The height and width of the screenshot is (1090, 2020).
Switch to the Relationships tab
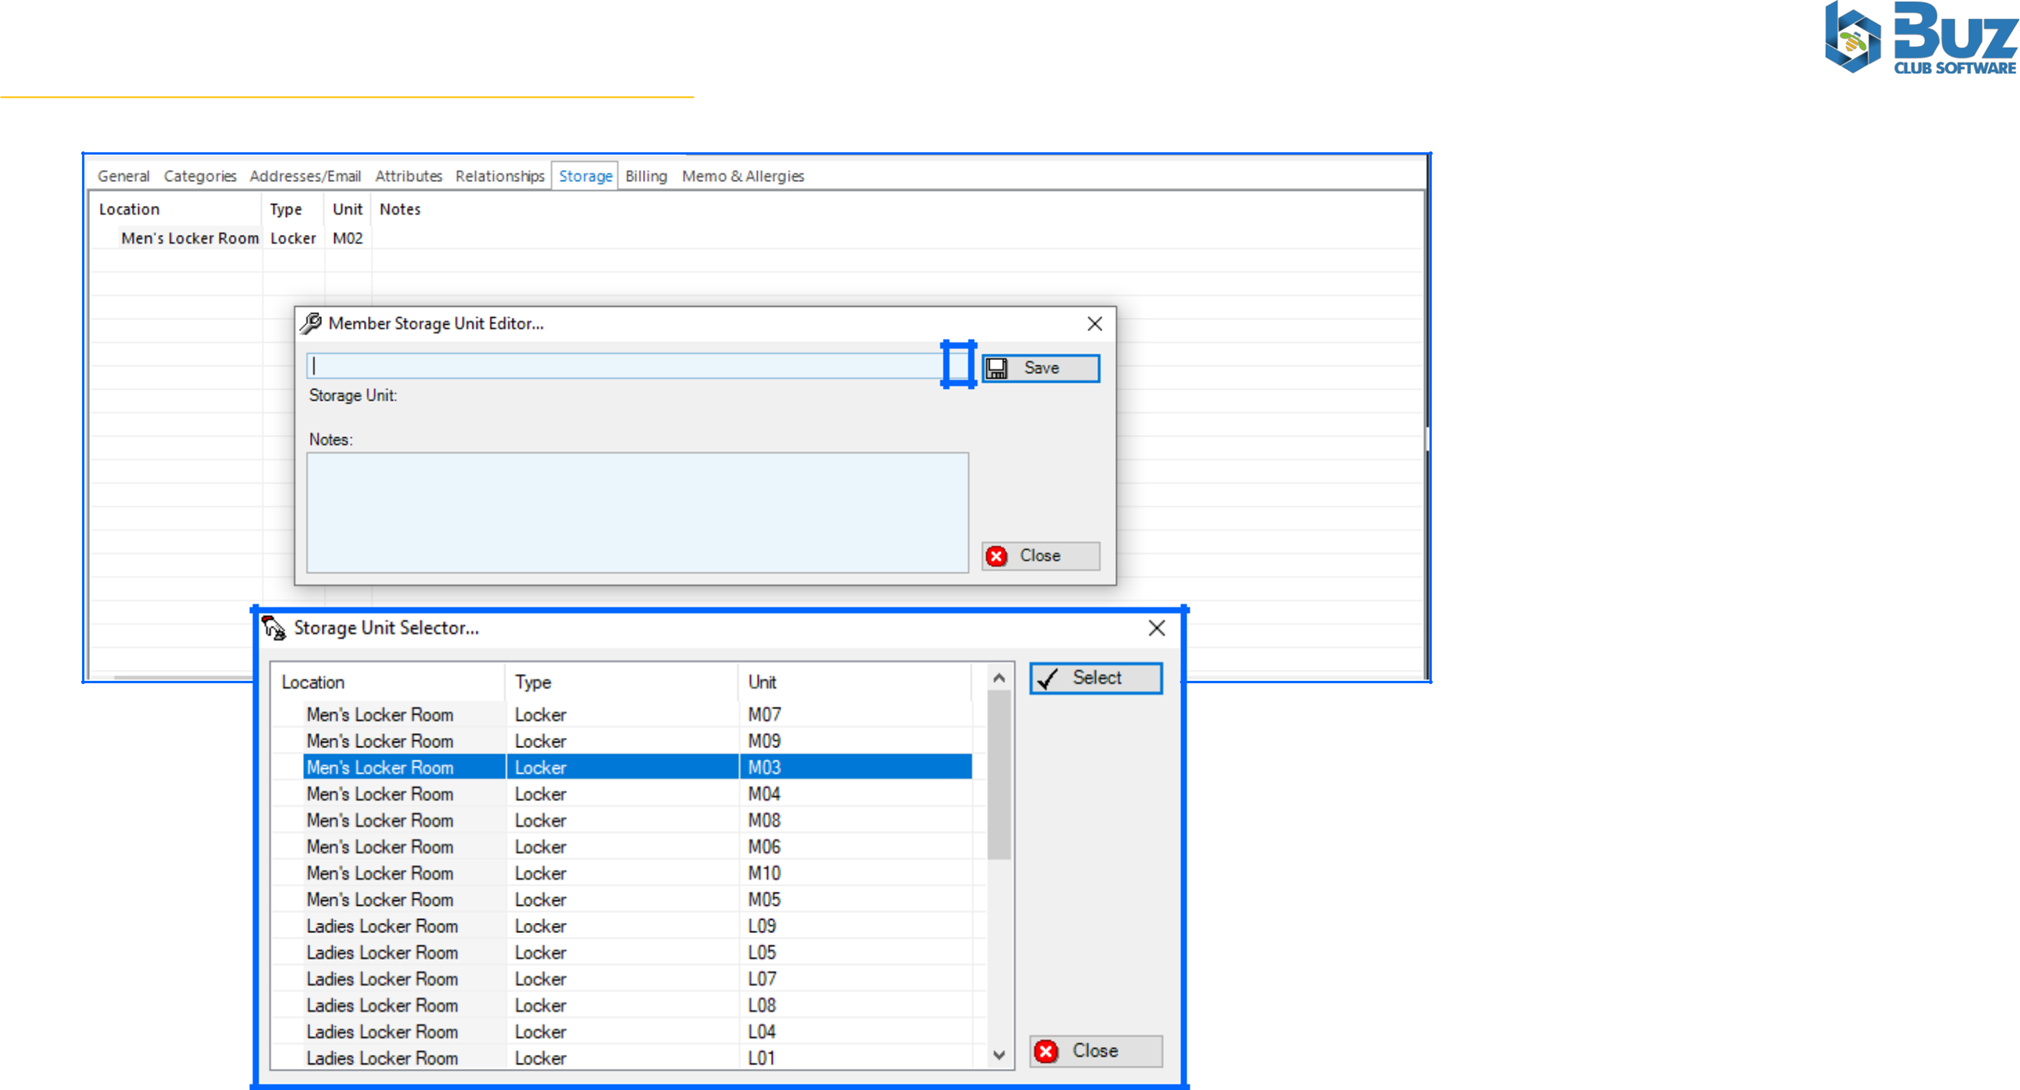tap(499, 176)
